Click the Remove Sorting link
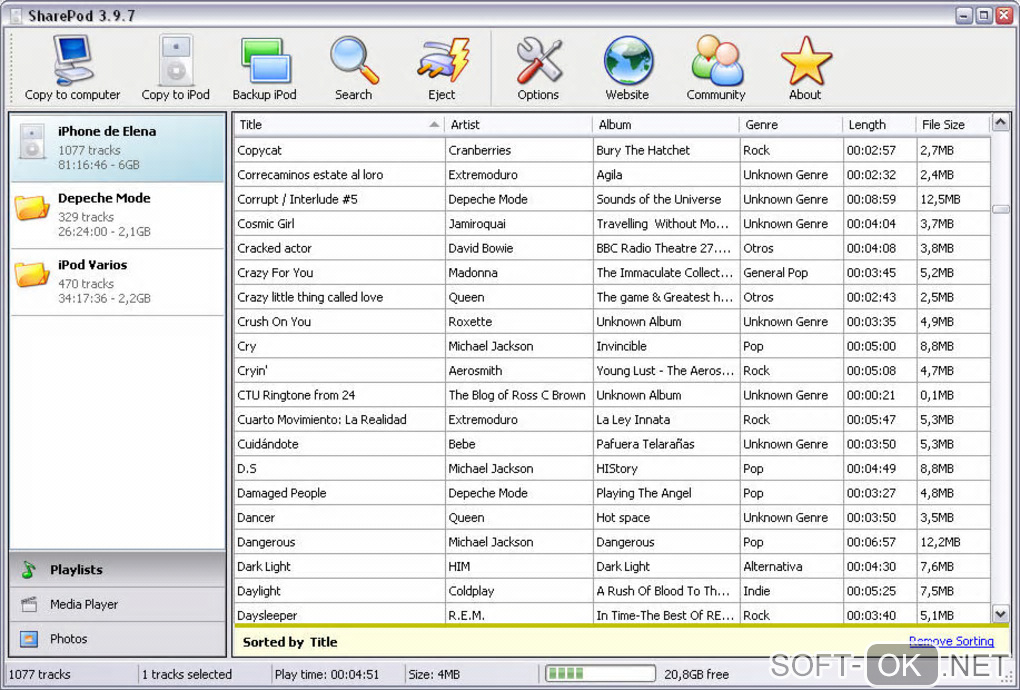The width and height of the screenshot is (1020, 690). pyautogui.click(x=951, y=641)
